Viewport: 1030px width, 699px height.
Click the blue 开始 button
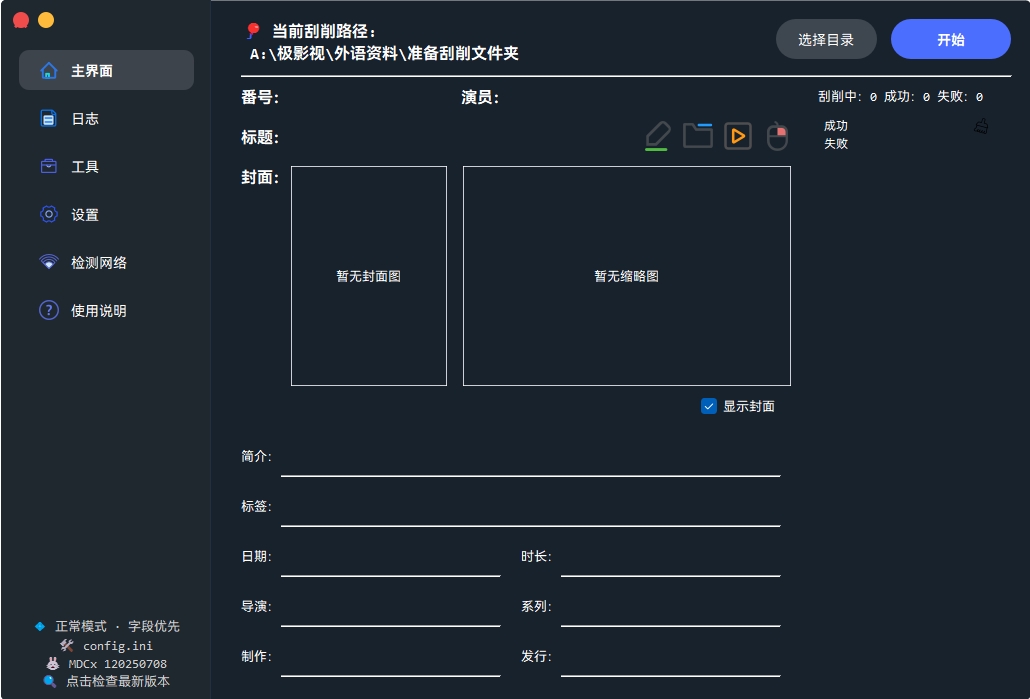click(951, 39)
